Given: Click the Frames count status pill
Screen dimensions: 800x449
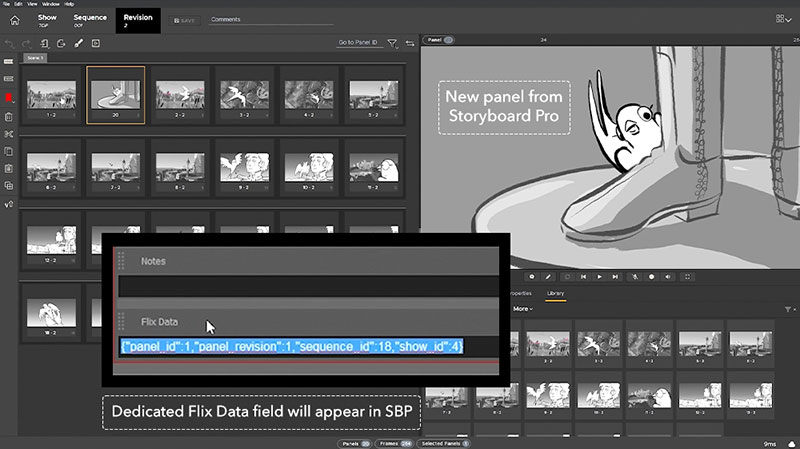Looking at the screenshot, I should tap(394, 444).
